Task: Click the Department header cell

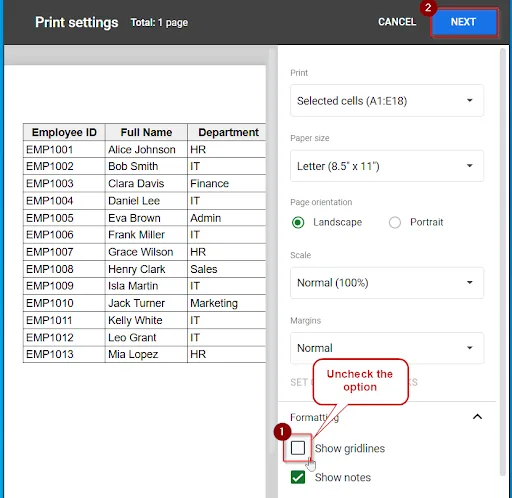Action: 227,132
